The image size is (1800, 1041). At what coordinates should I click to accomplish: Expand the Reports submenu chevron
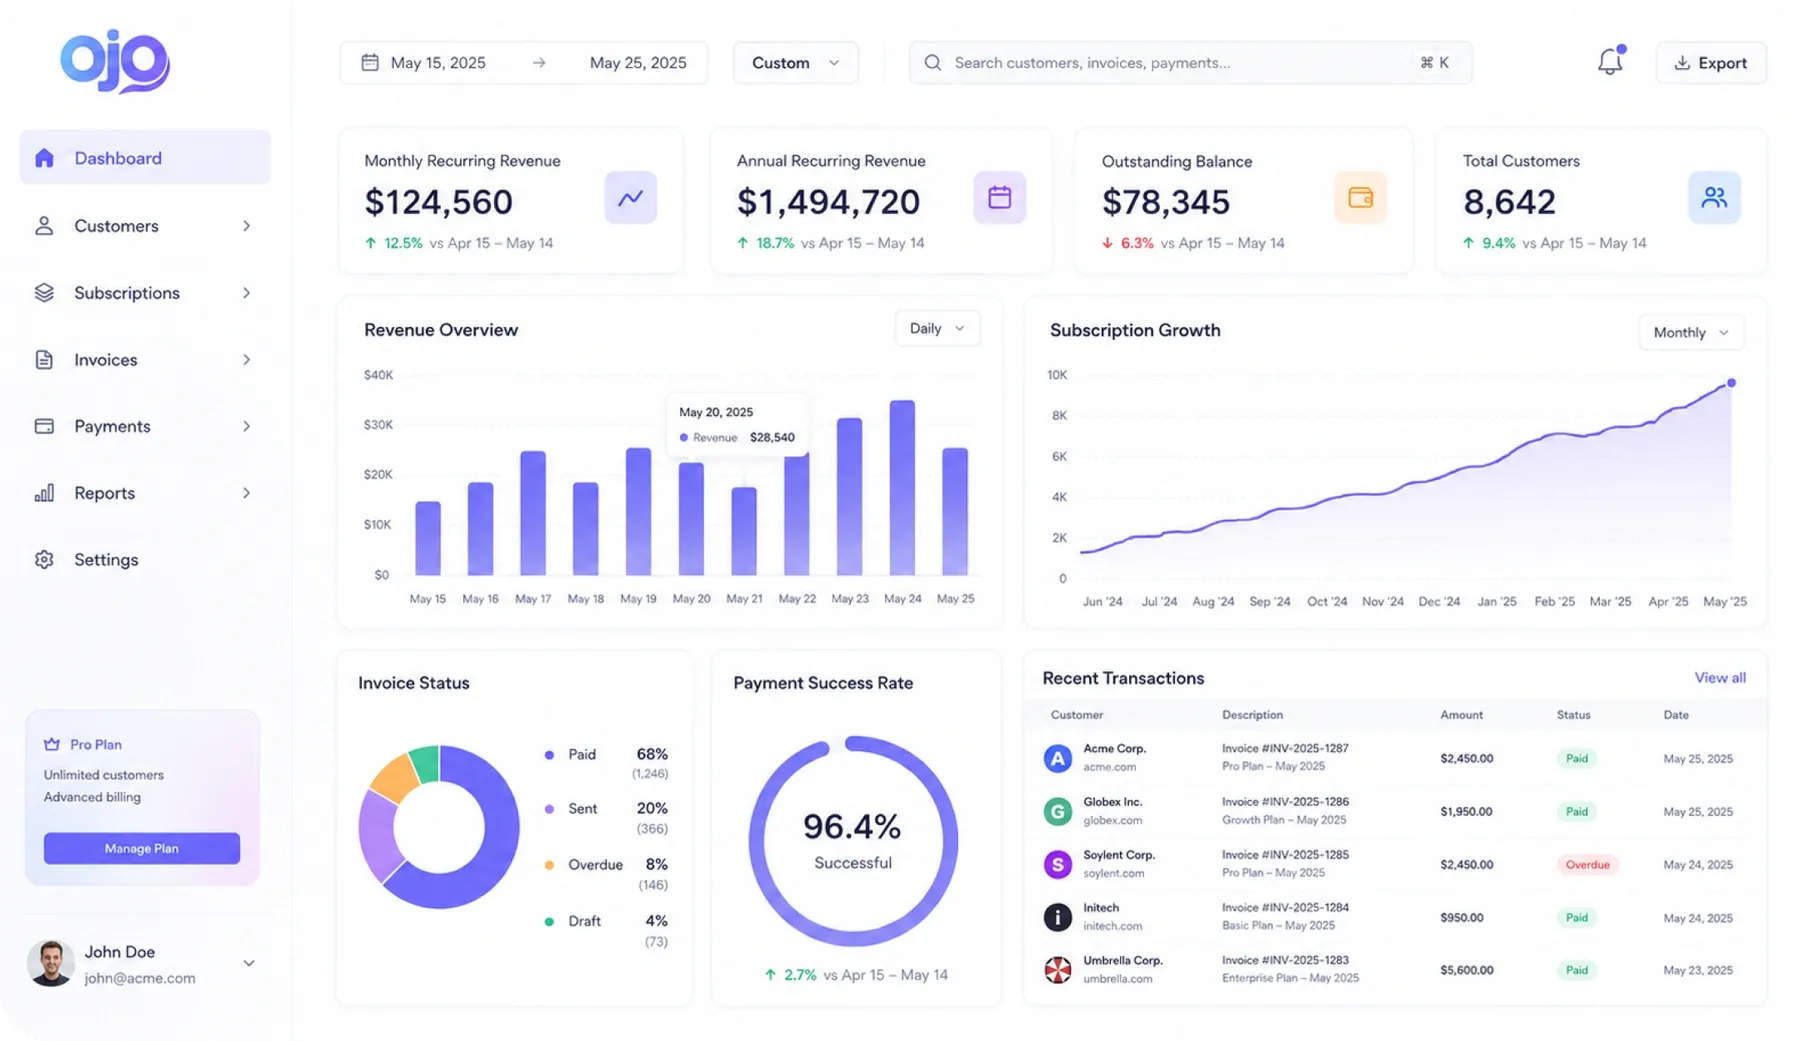coord(246,493)
